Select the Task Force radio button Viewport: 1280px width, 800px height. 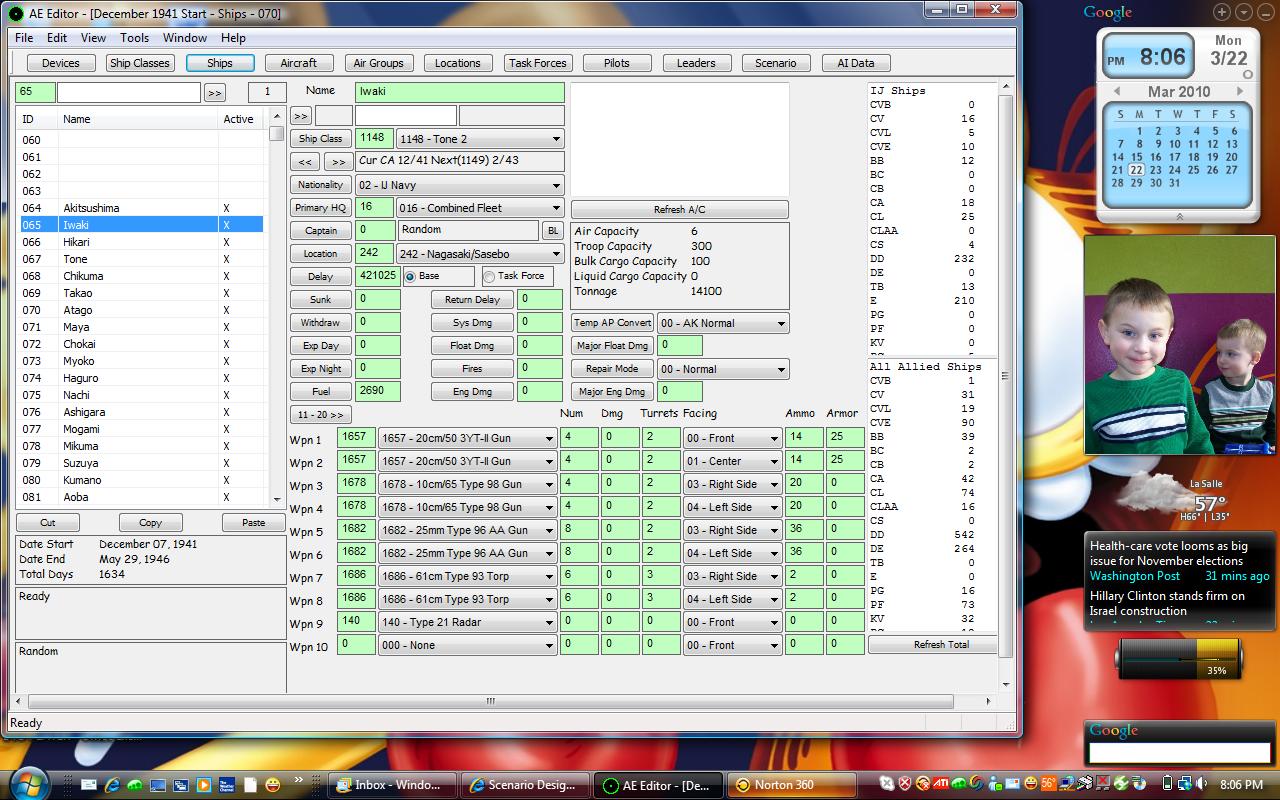point(489,276)
